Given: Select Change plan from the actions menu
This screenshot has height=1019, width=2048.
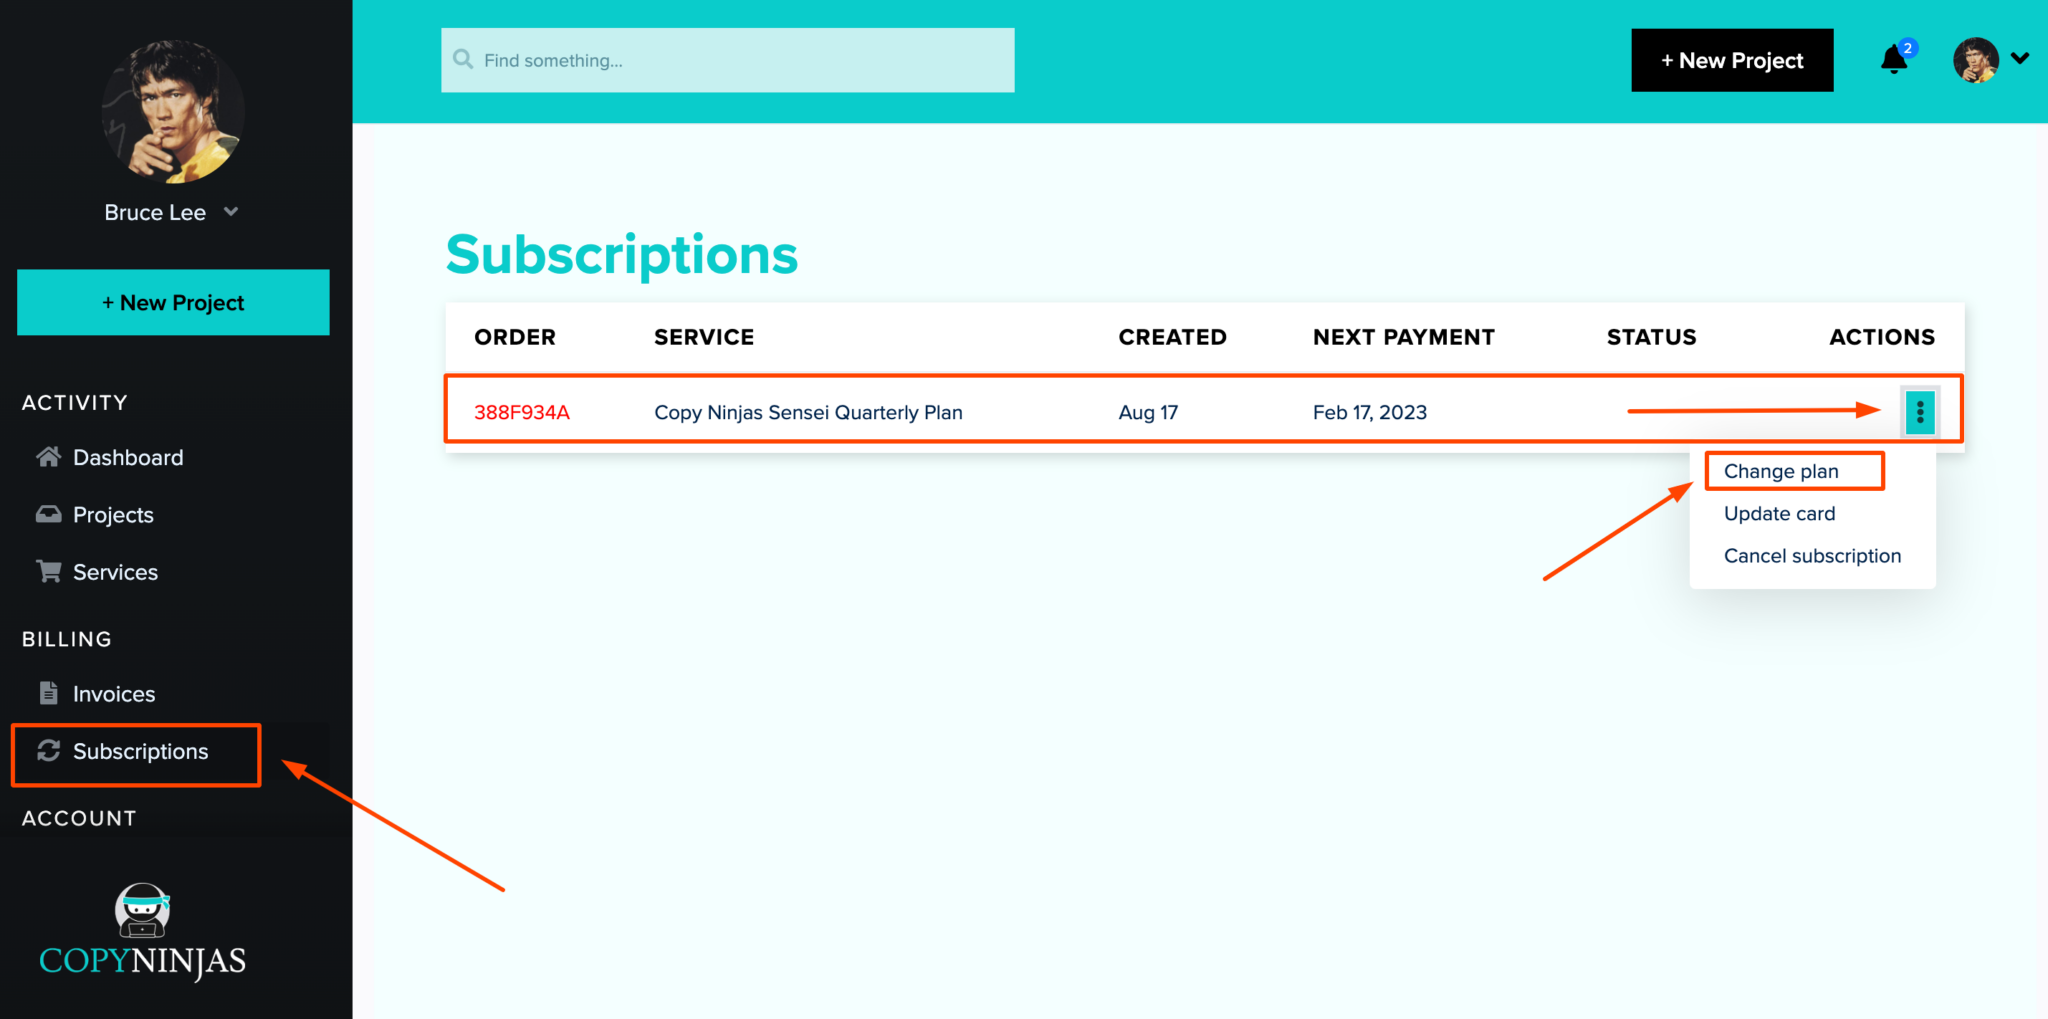Looking at the screenshot, I should pyautogui.click(x=1780, y=471).
